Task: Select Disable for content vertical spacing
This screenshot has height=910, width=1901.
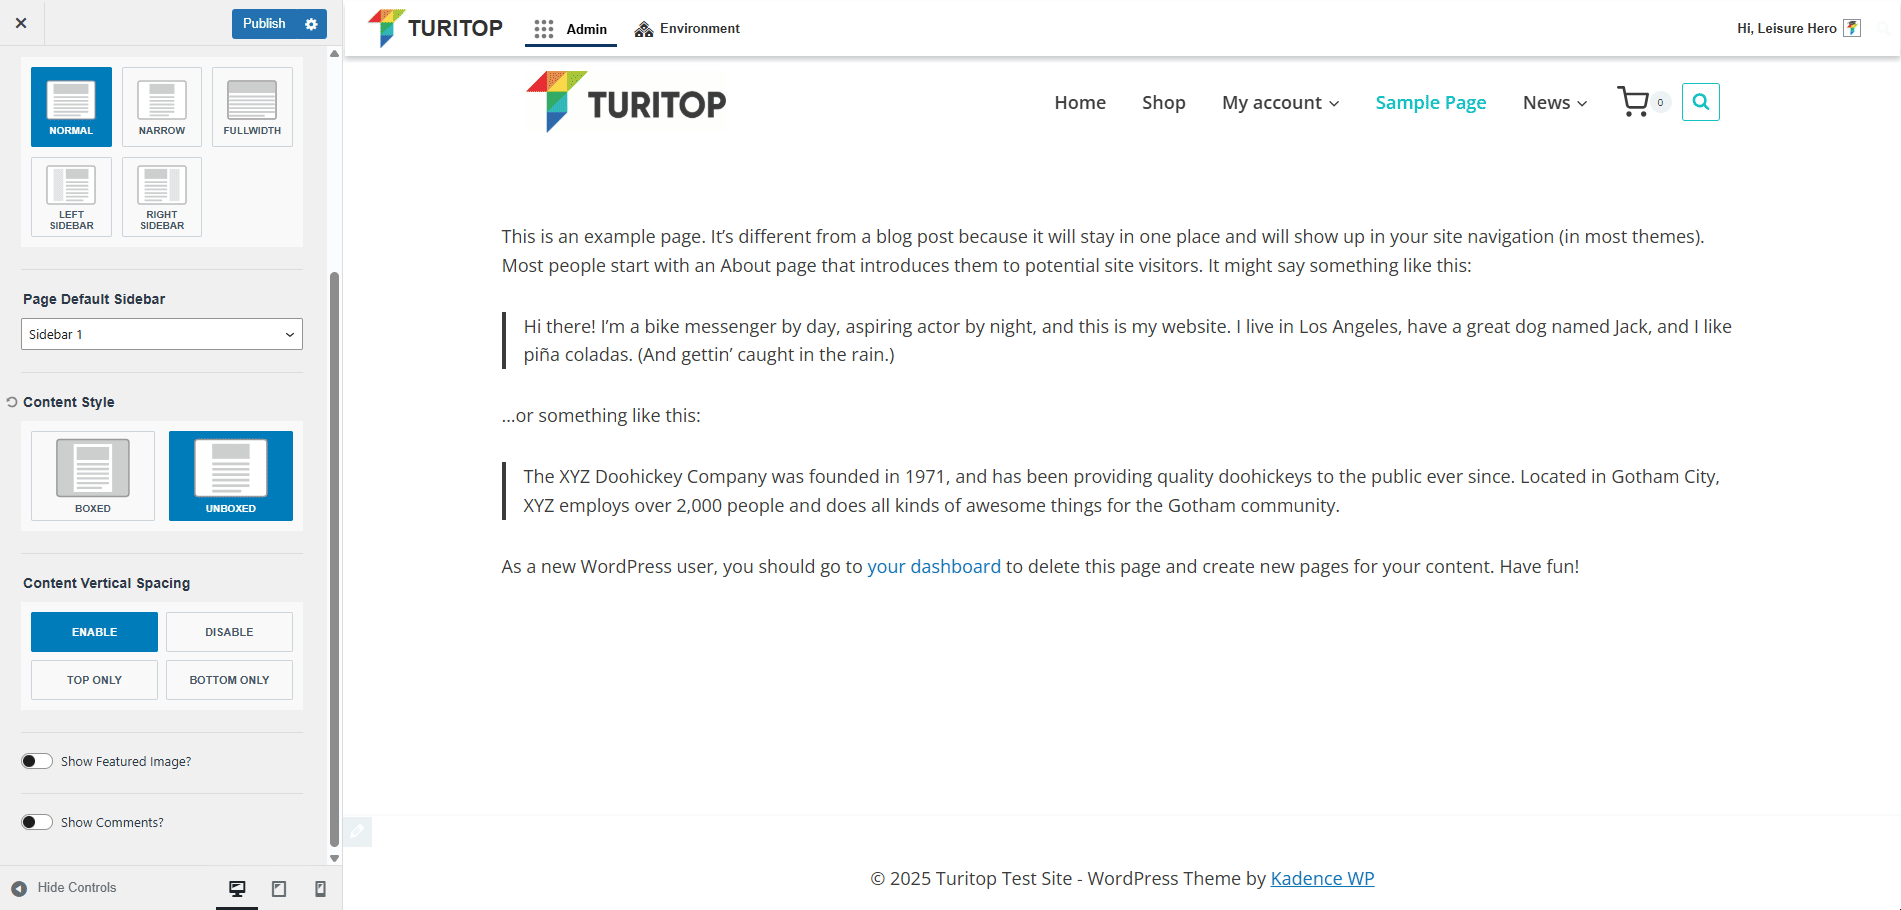Action: coord(229,632)
